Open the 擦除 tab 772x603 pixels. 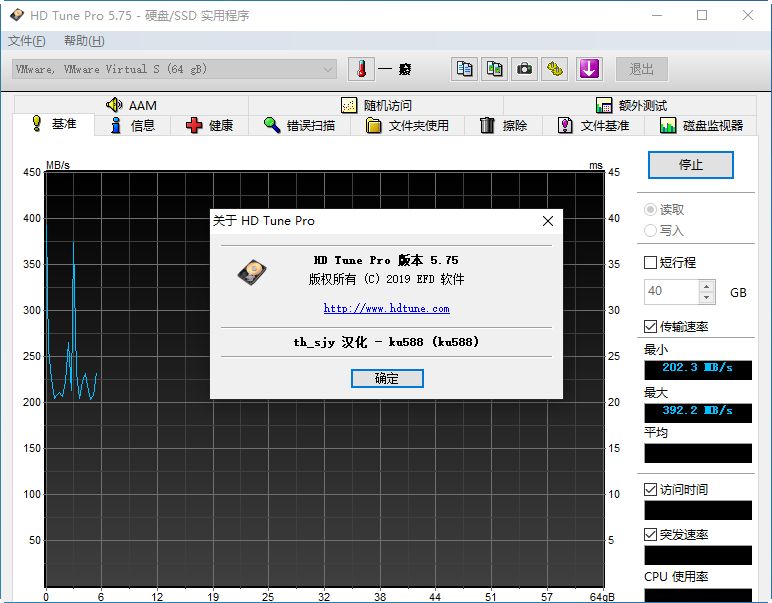(x=503, y=126)
